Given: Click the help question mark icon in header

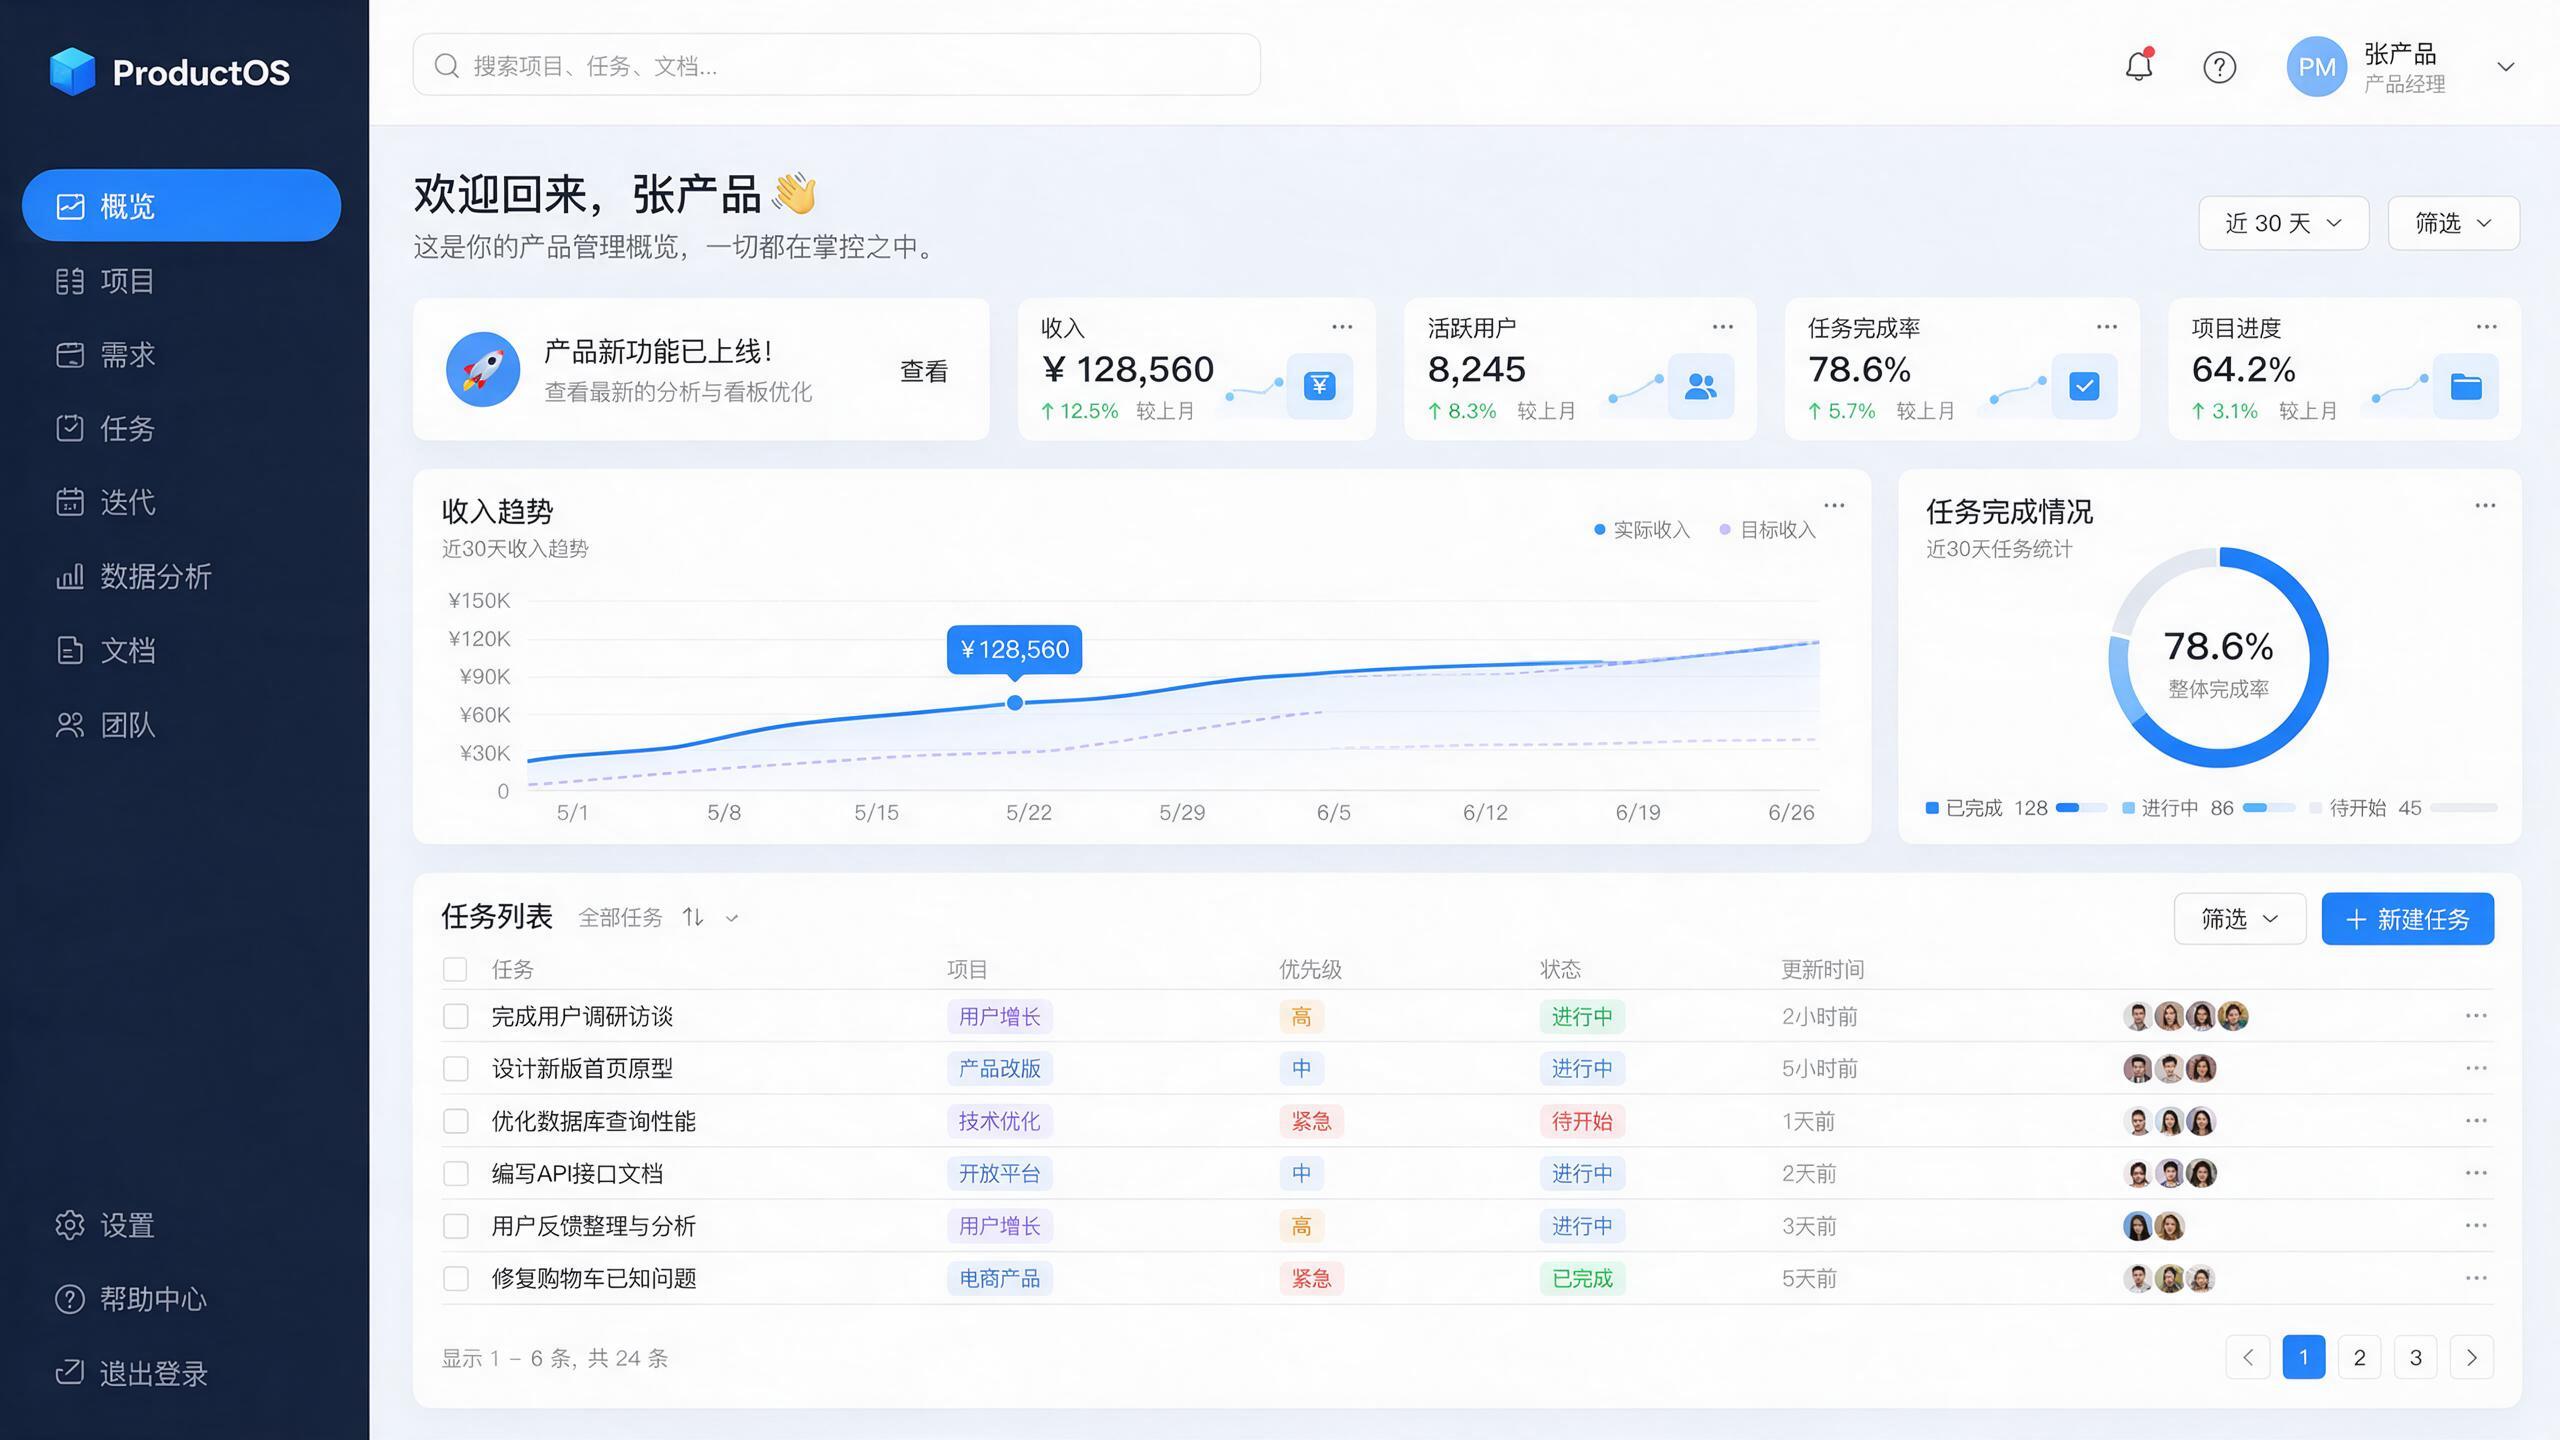Looking at the screenshot, I should coord(2219,67).
